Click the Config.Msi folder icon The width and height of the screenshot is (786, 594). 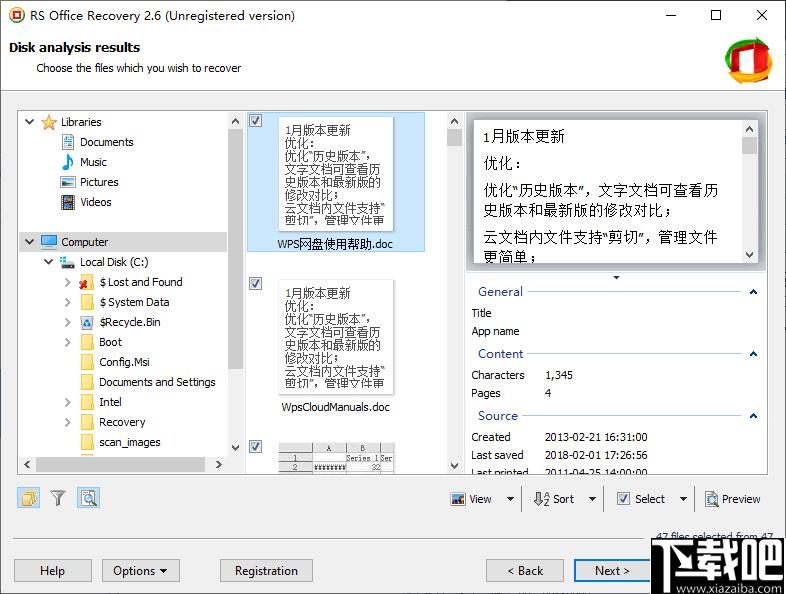[x=87, y=362]
